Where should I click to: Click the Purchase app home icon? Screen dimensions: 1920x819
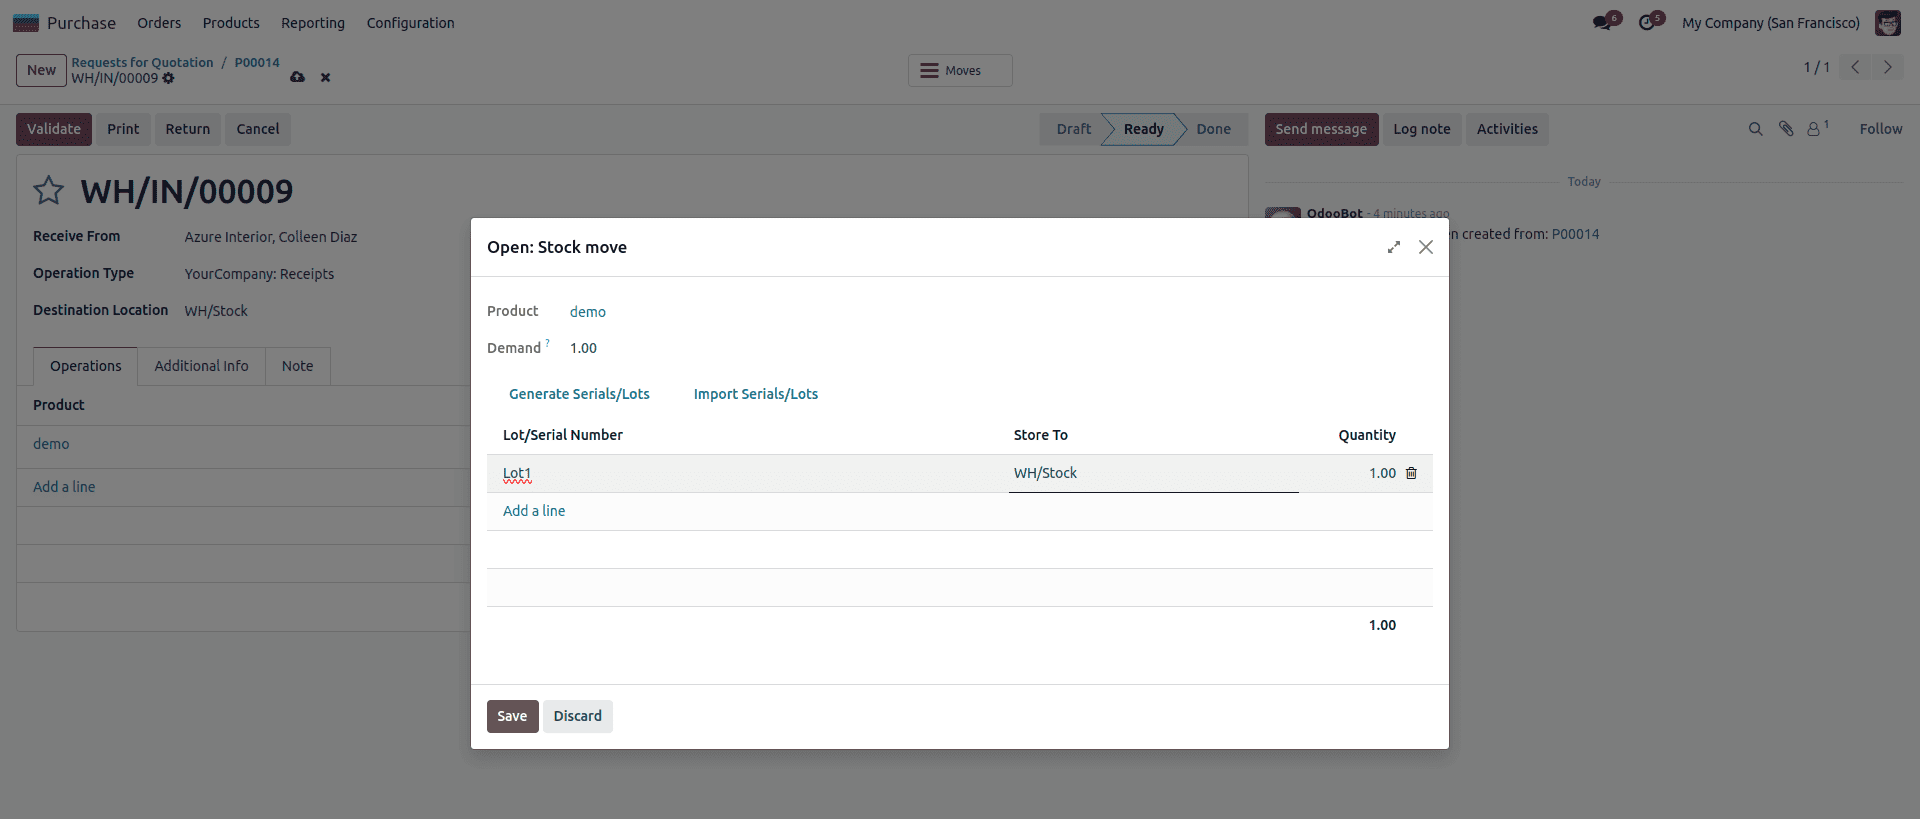[x=26, y=22]
